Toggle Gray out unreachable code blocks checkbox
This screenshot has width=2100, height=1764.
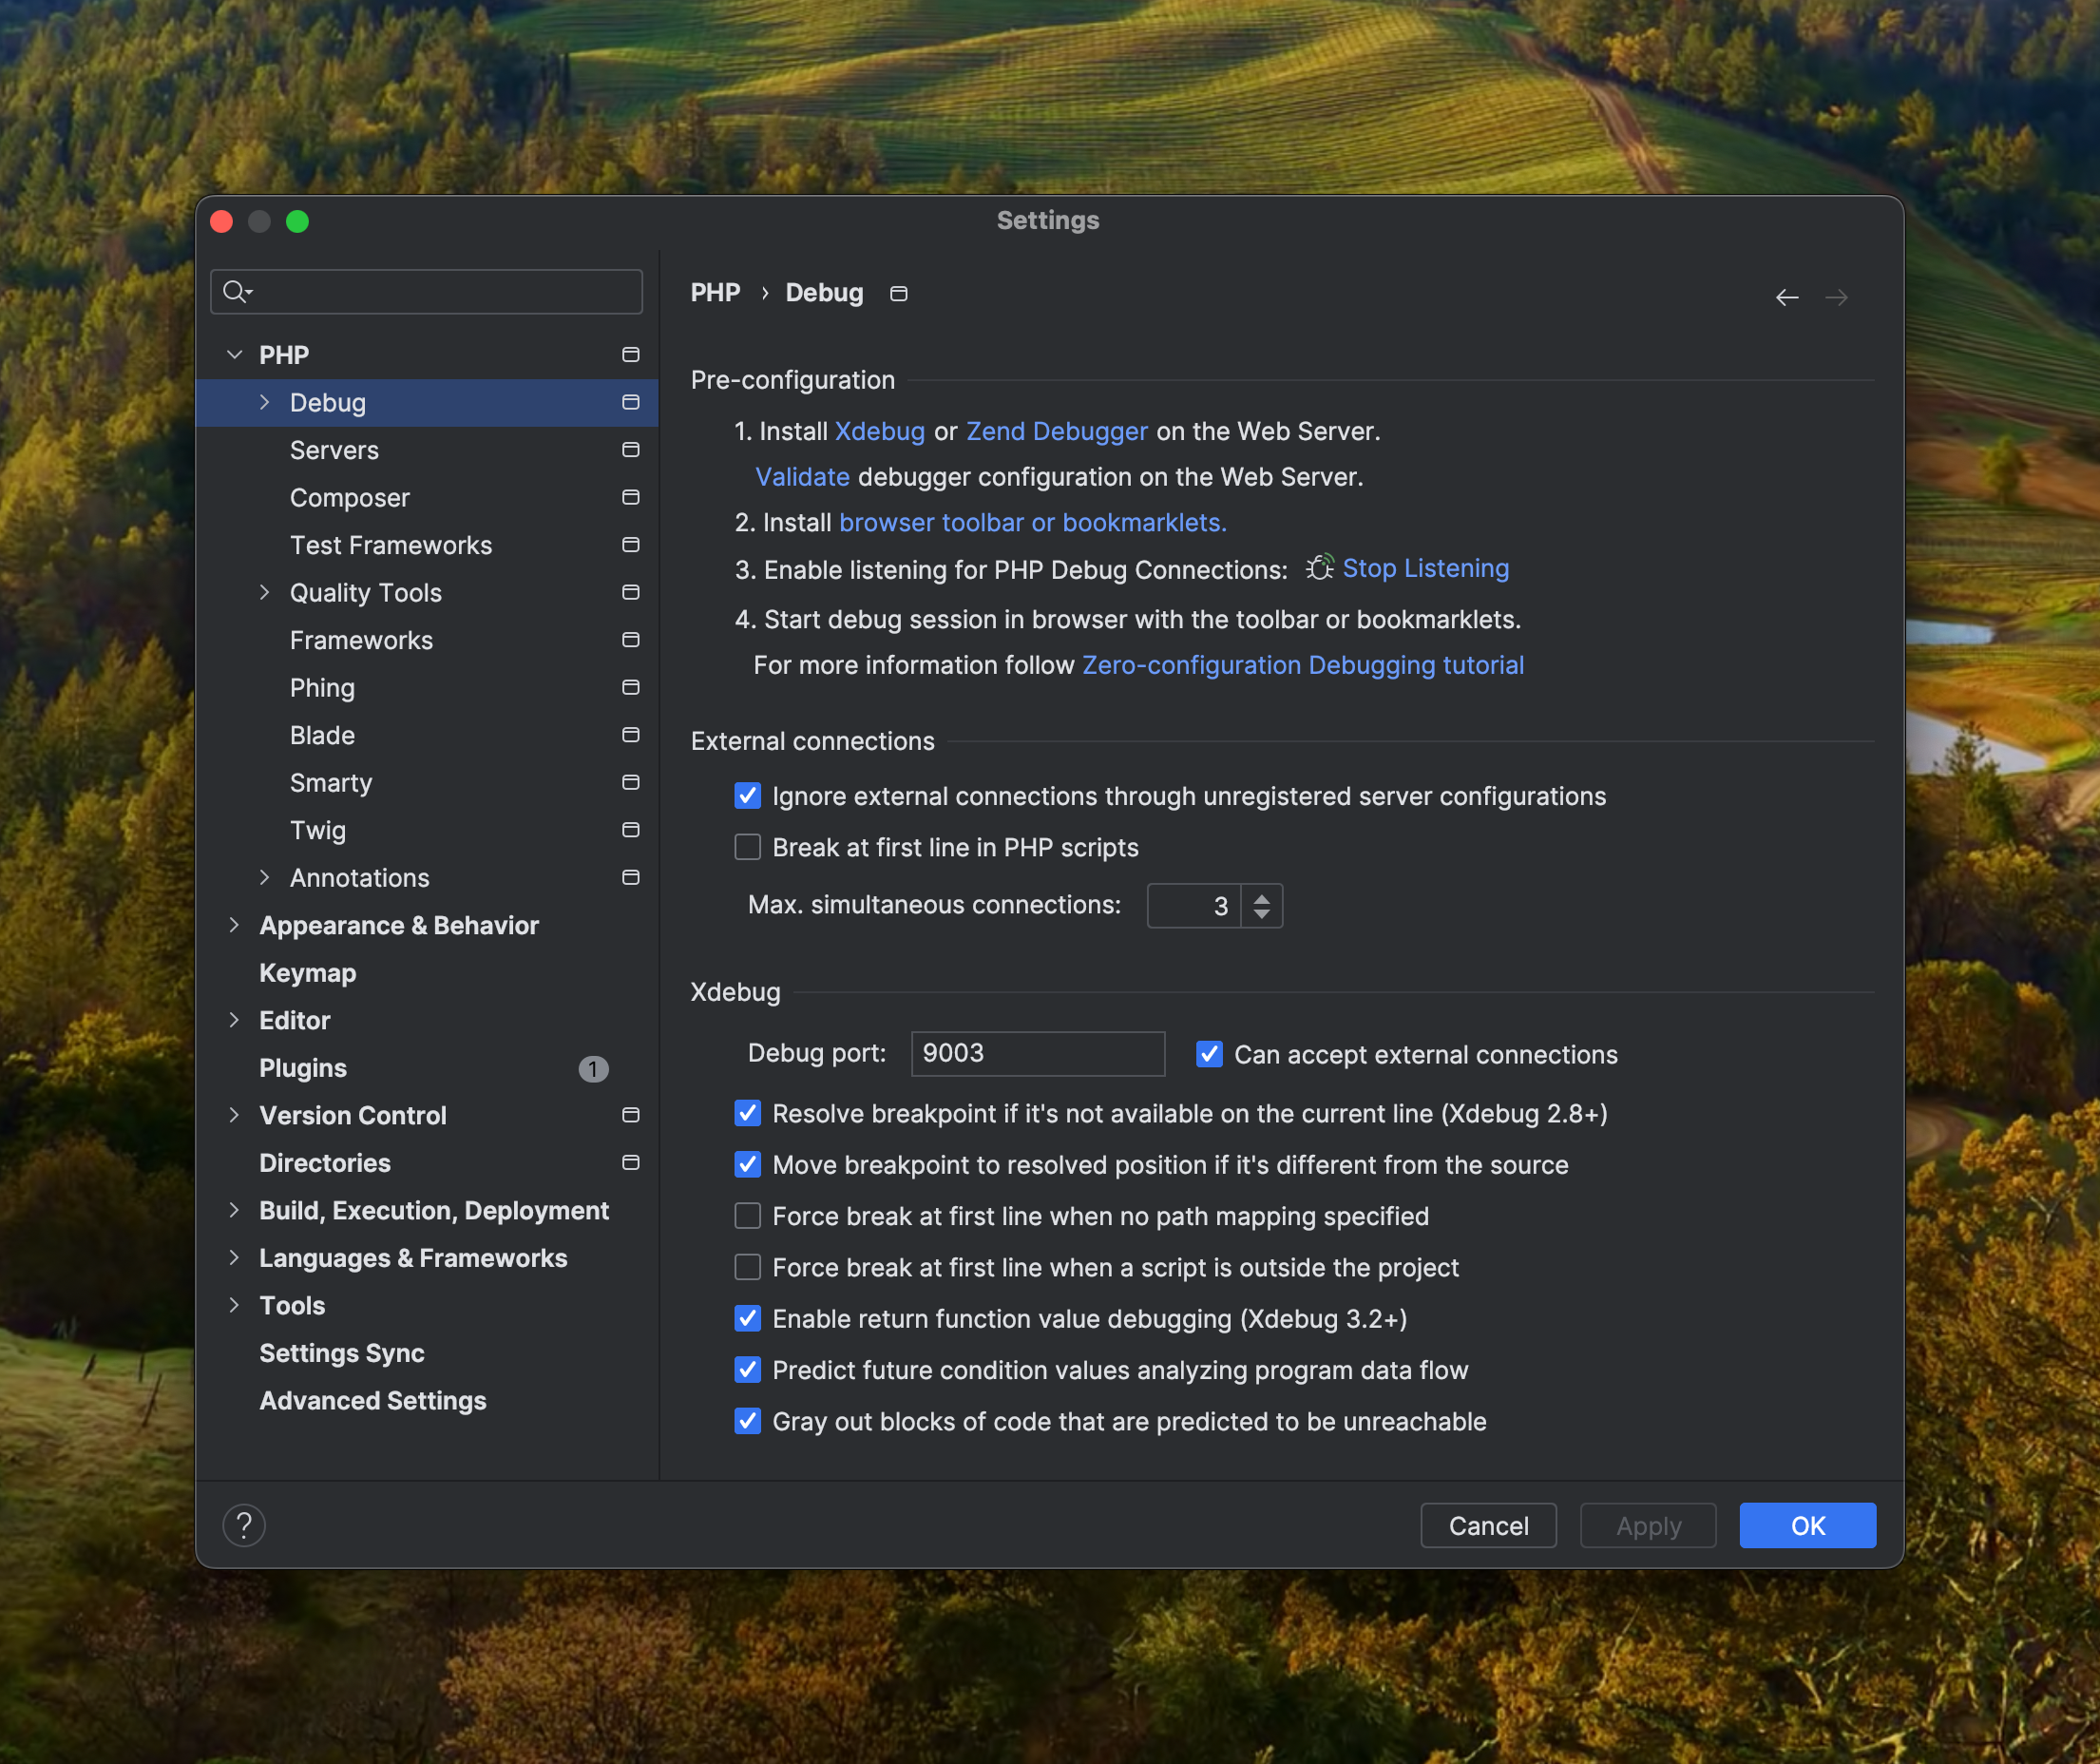coord(747,1421)
